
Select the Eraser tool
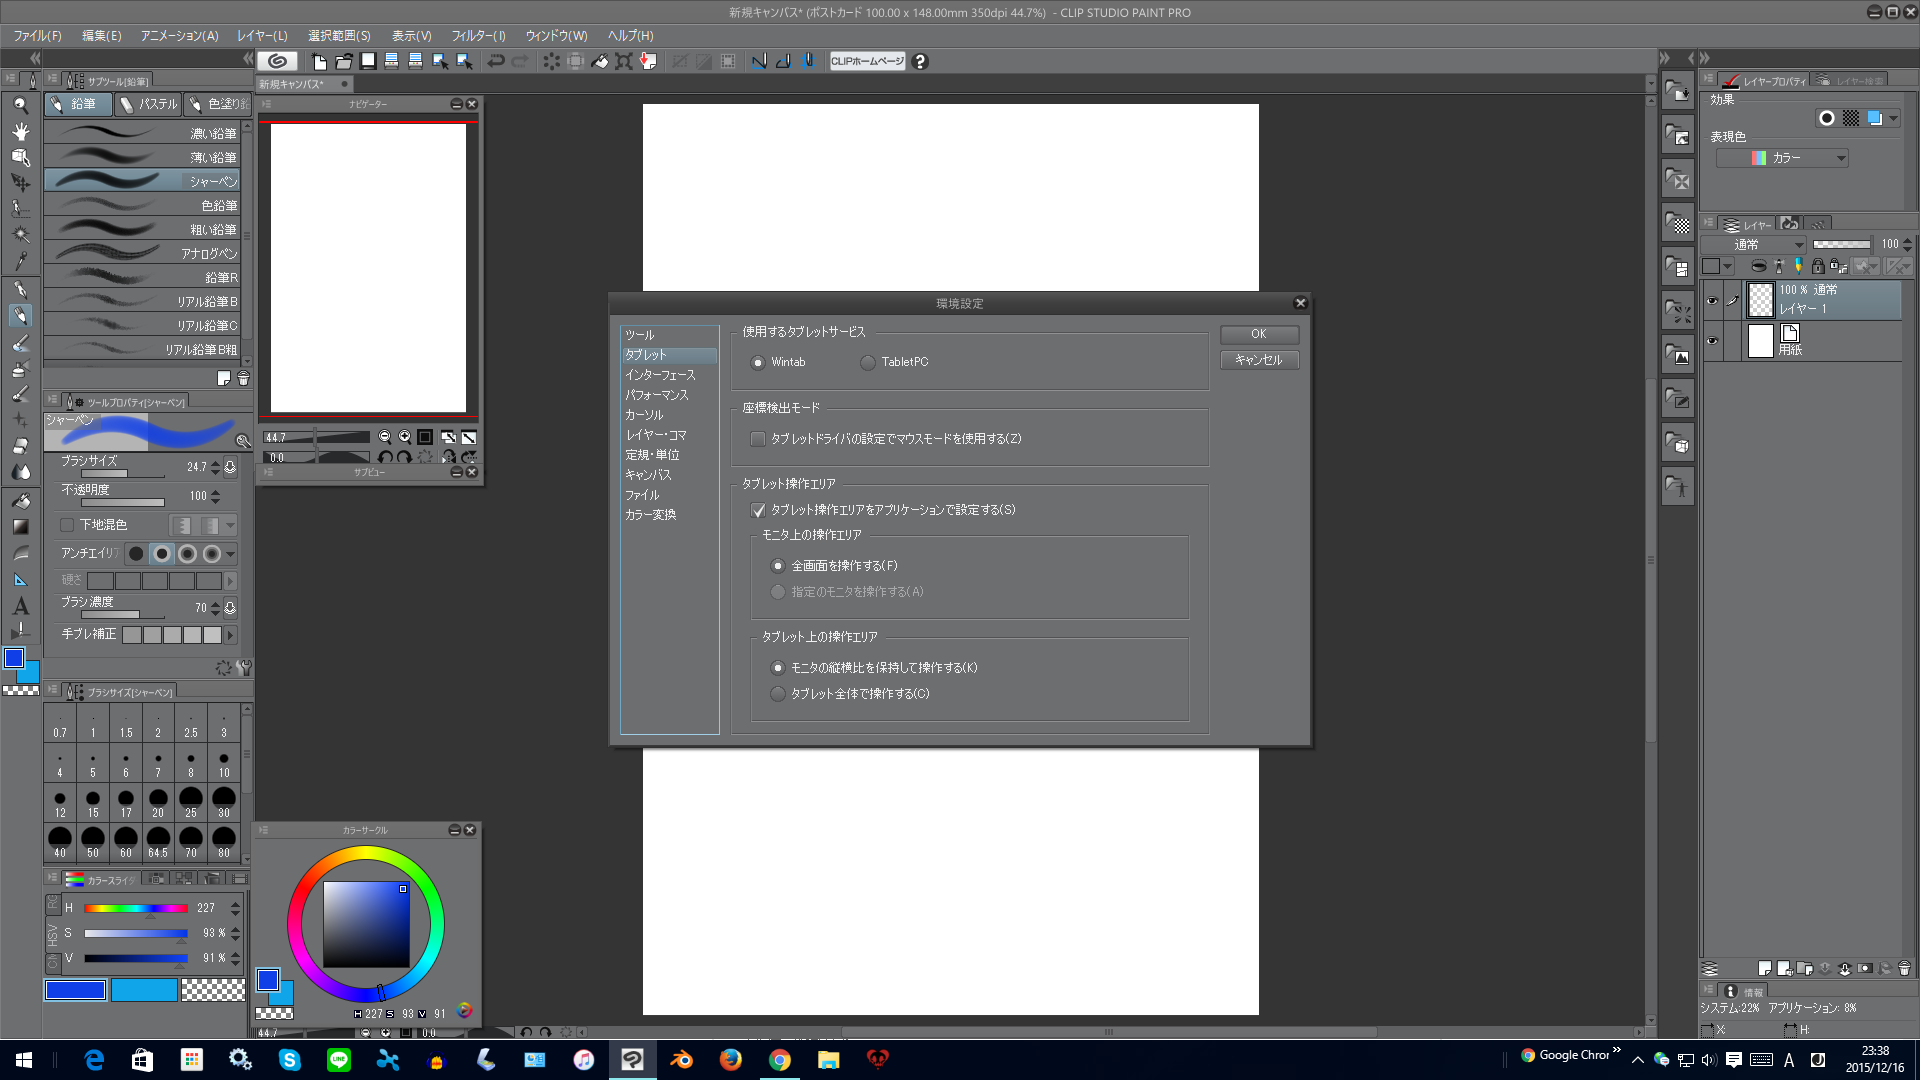coord(20,446)
